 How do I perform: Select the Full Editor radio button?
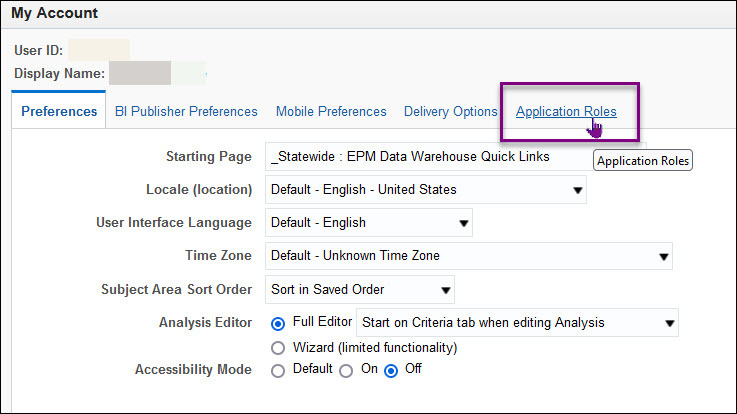[x=279, y=323]
